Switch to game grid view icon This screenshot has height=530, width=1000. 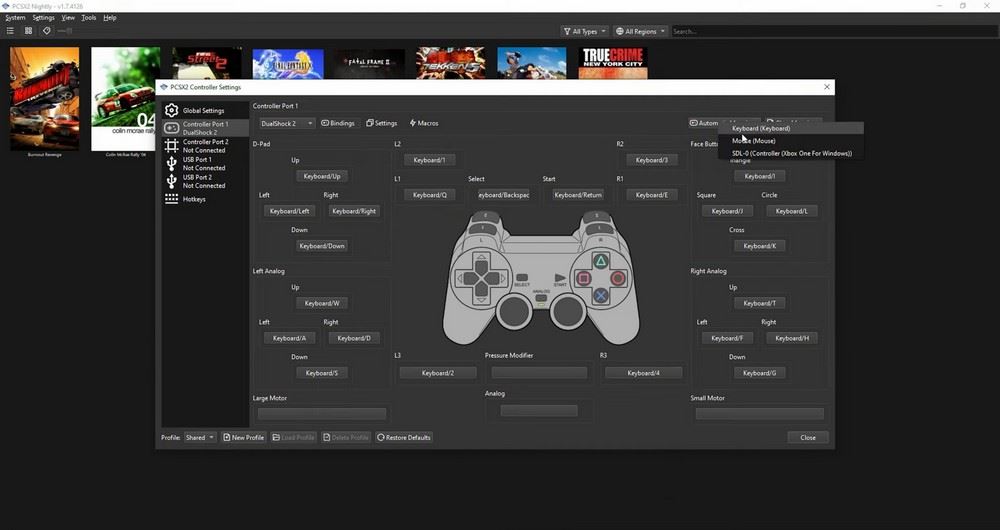[28, 31]
